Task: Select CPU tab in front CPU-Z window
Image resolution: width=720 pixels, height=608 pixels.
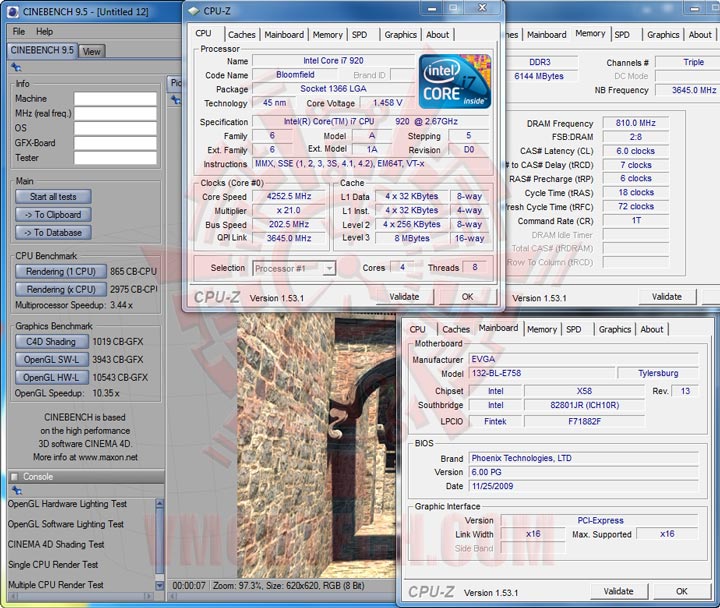Action: tap(203, 34)
